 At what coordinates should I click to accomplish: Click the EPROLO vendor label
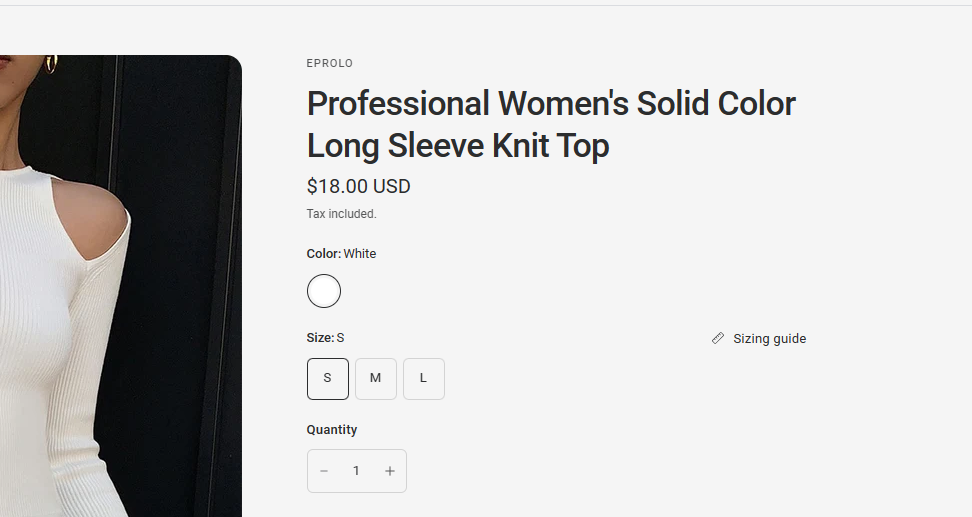[330, 63]
